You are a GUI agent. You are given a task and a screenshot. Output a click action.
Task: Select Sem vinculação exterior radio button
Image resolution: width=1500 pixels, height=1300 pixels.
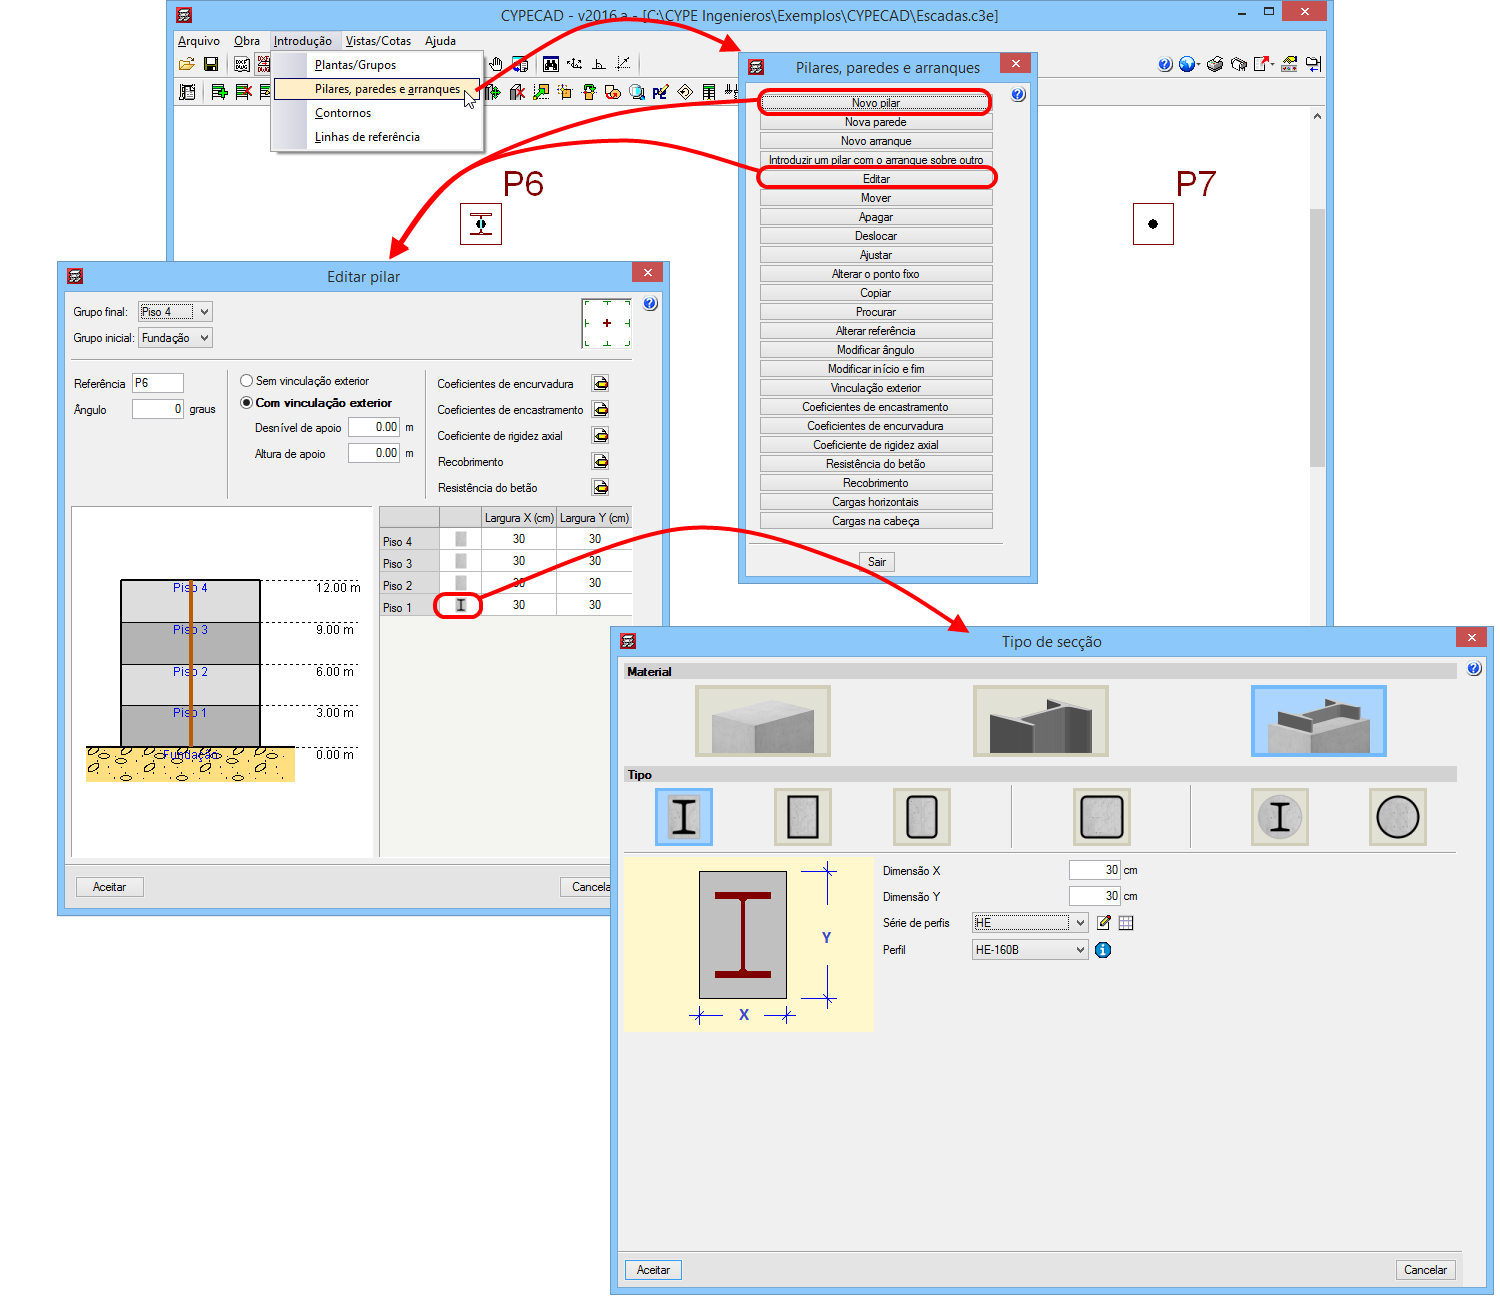(246, 381)
